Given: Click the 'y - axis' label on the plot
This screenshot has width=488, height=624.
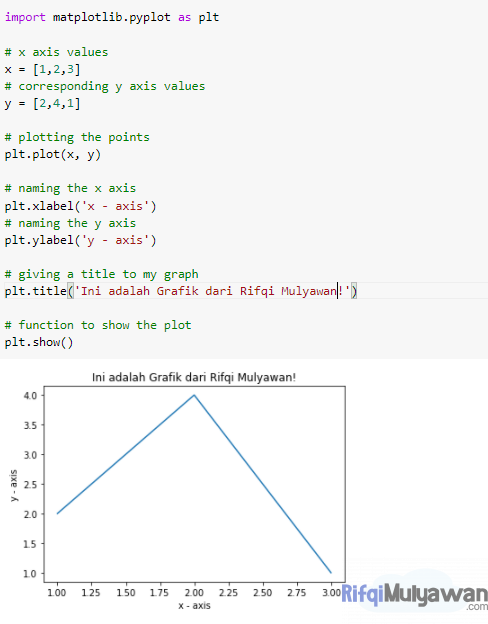Looking at the screenshot, I should pyautogui.click(x=14, y=486).
